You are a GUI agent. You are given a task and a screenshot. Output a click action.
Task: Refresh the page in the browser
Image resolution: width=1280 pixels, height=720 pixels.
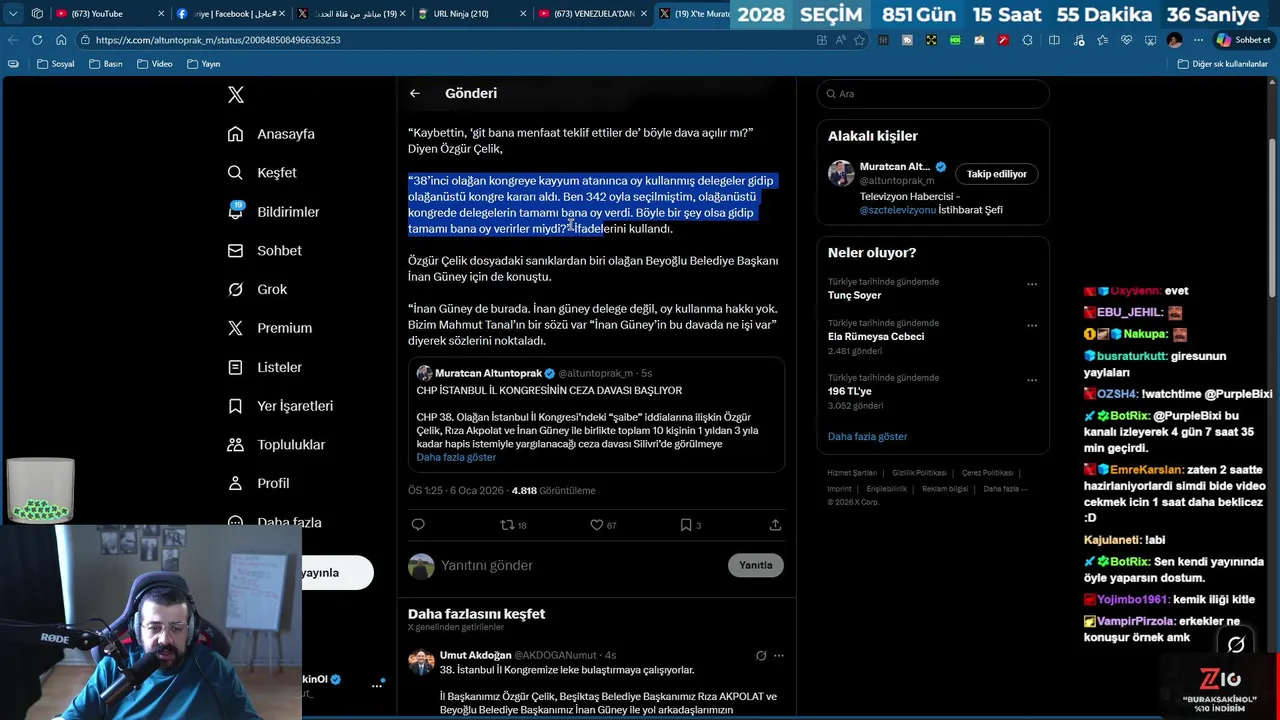[37, 40]
